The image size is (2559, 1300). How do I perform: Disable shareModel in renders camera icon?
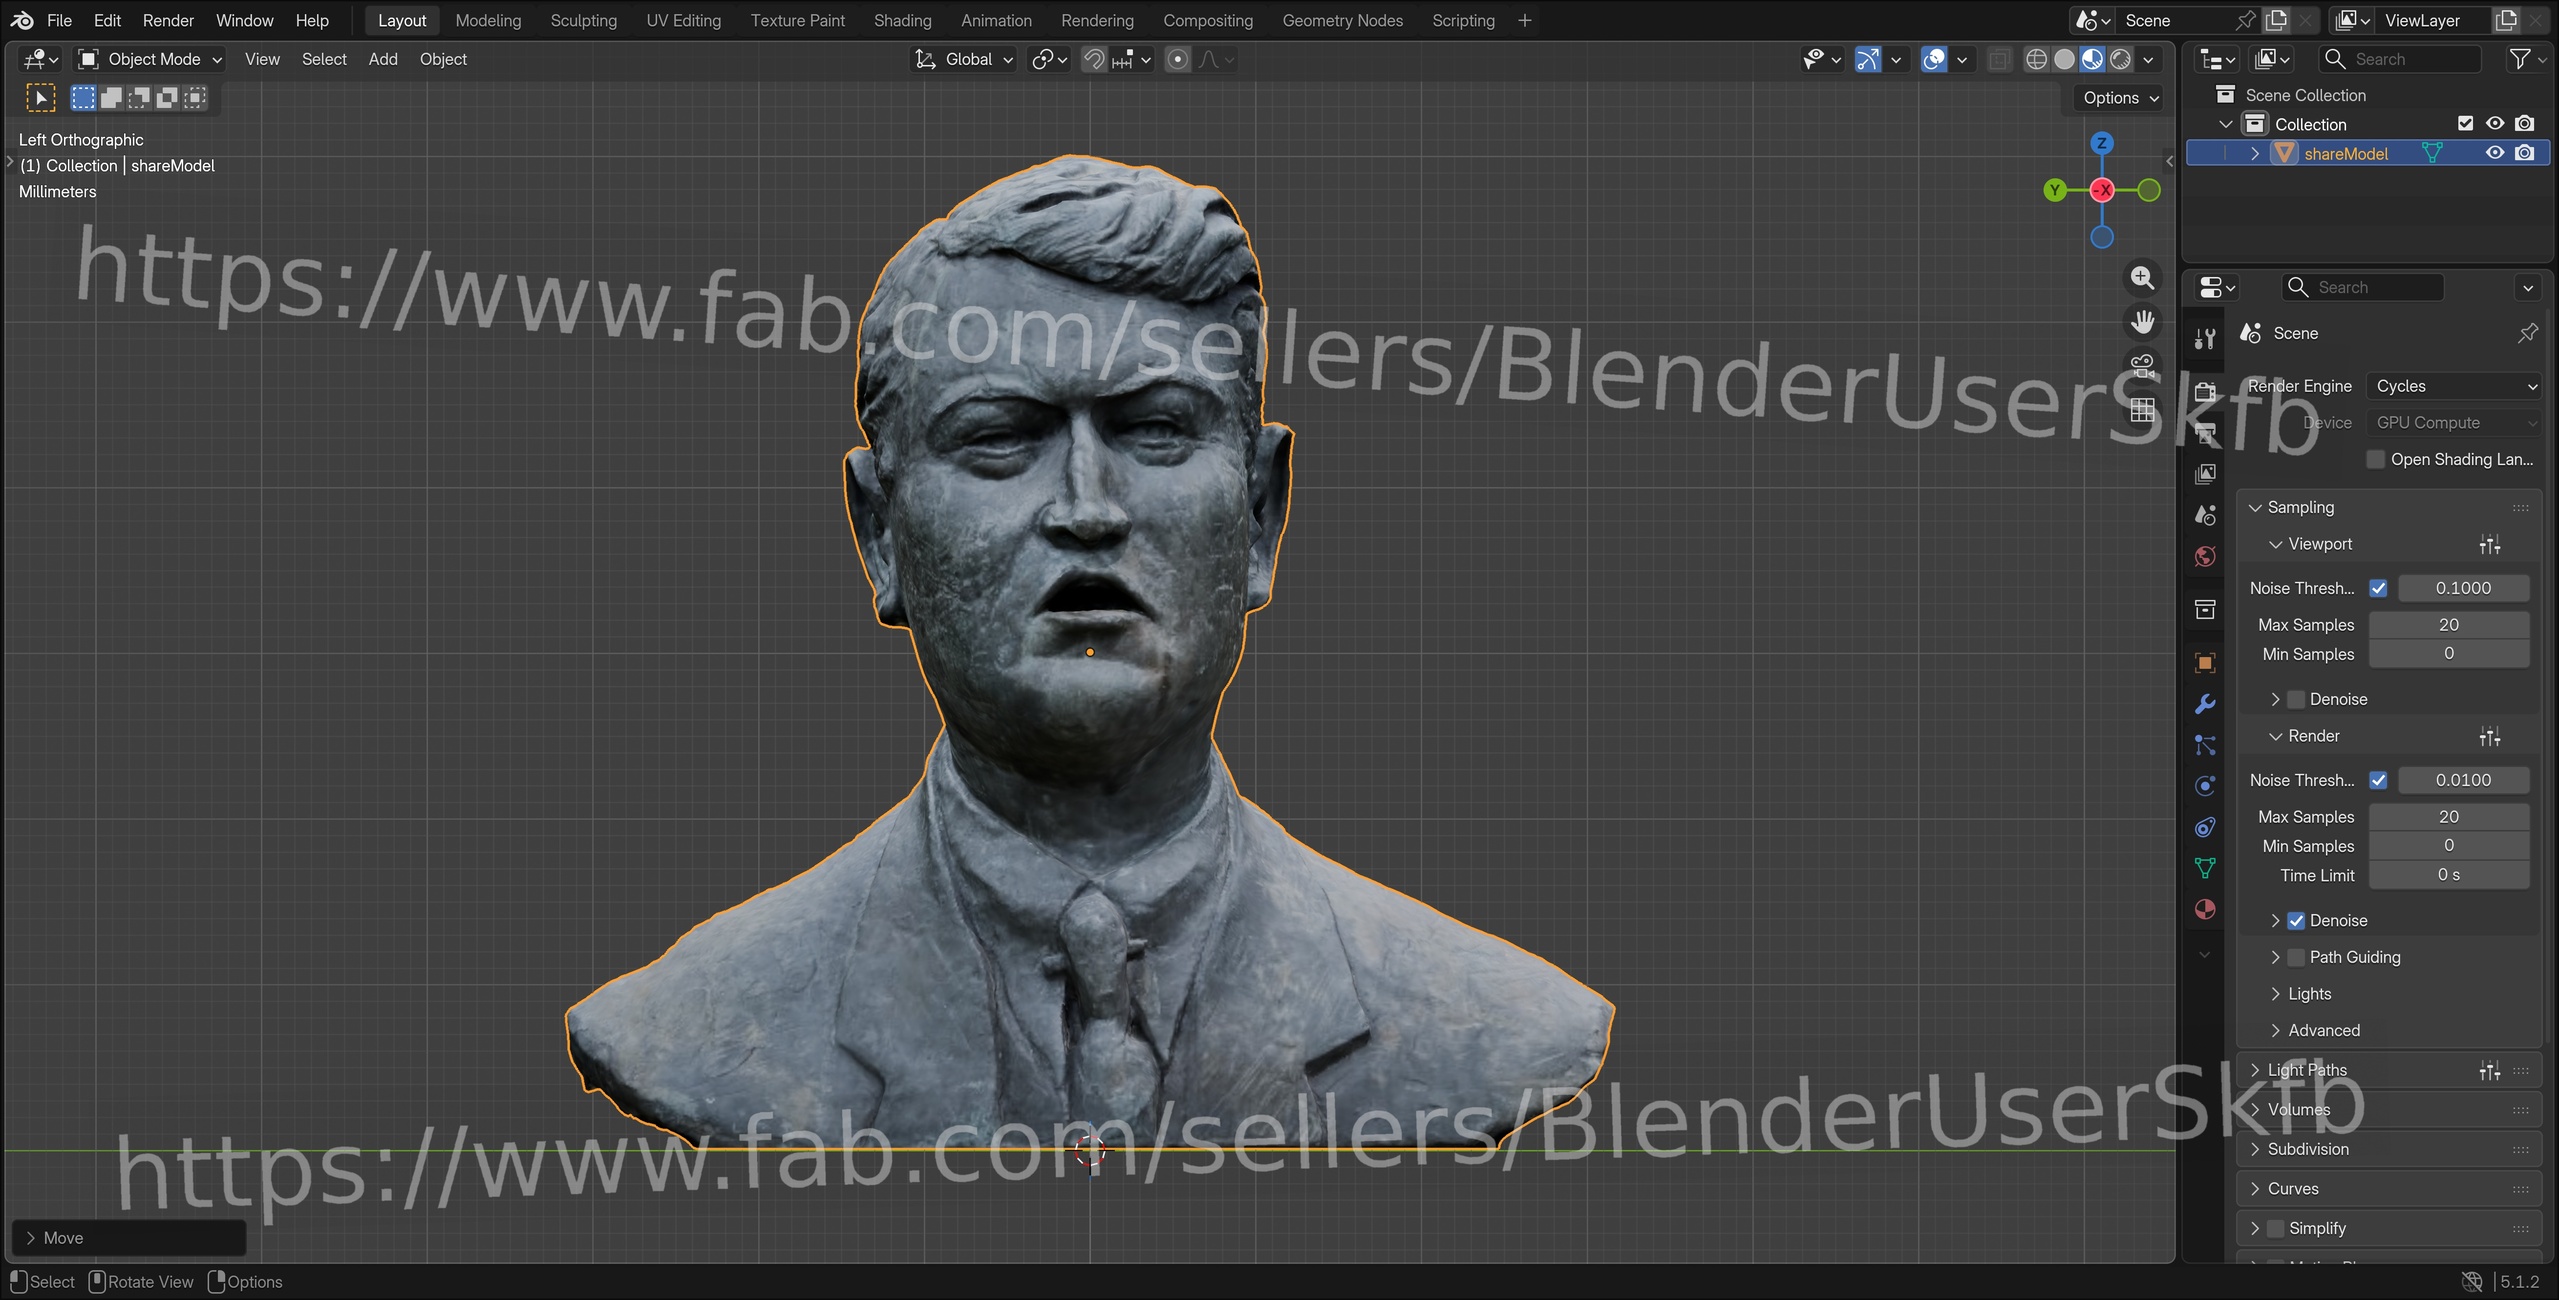2524,153
